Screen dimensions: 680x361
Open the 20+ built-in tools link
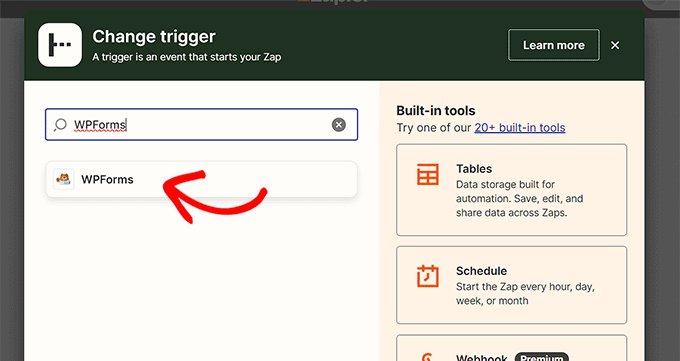click(520, 128)
